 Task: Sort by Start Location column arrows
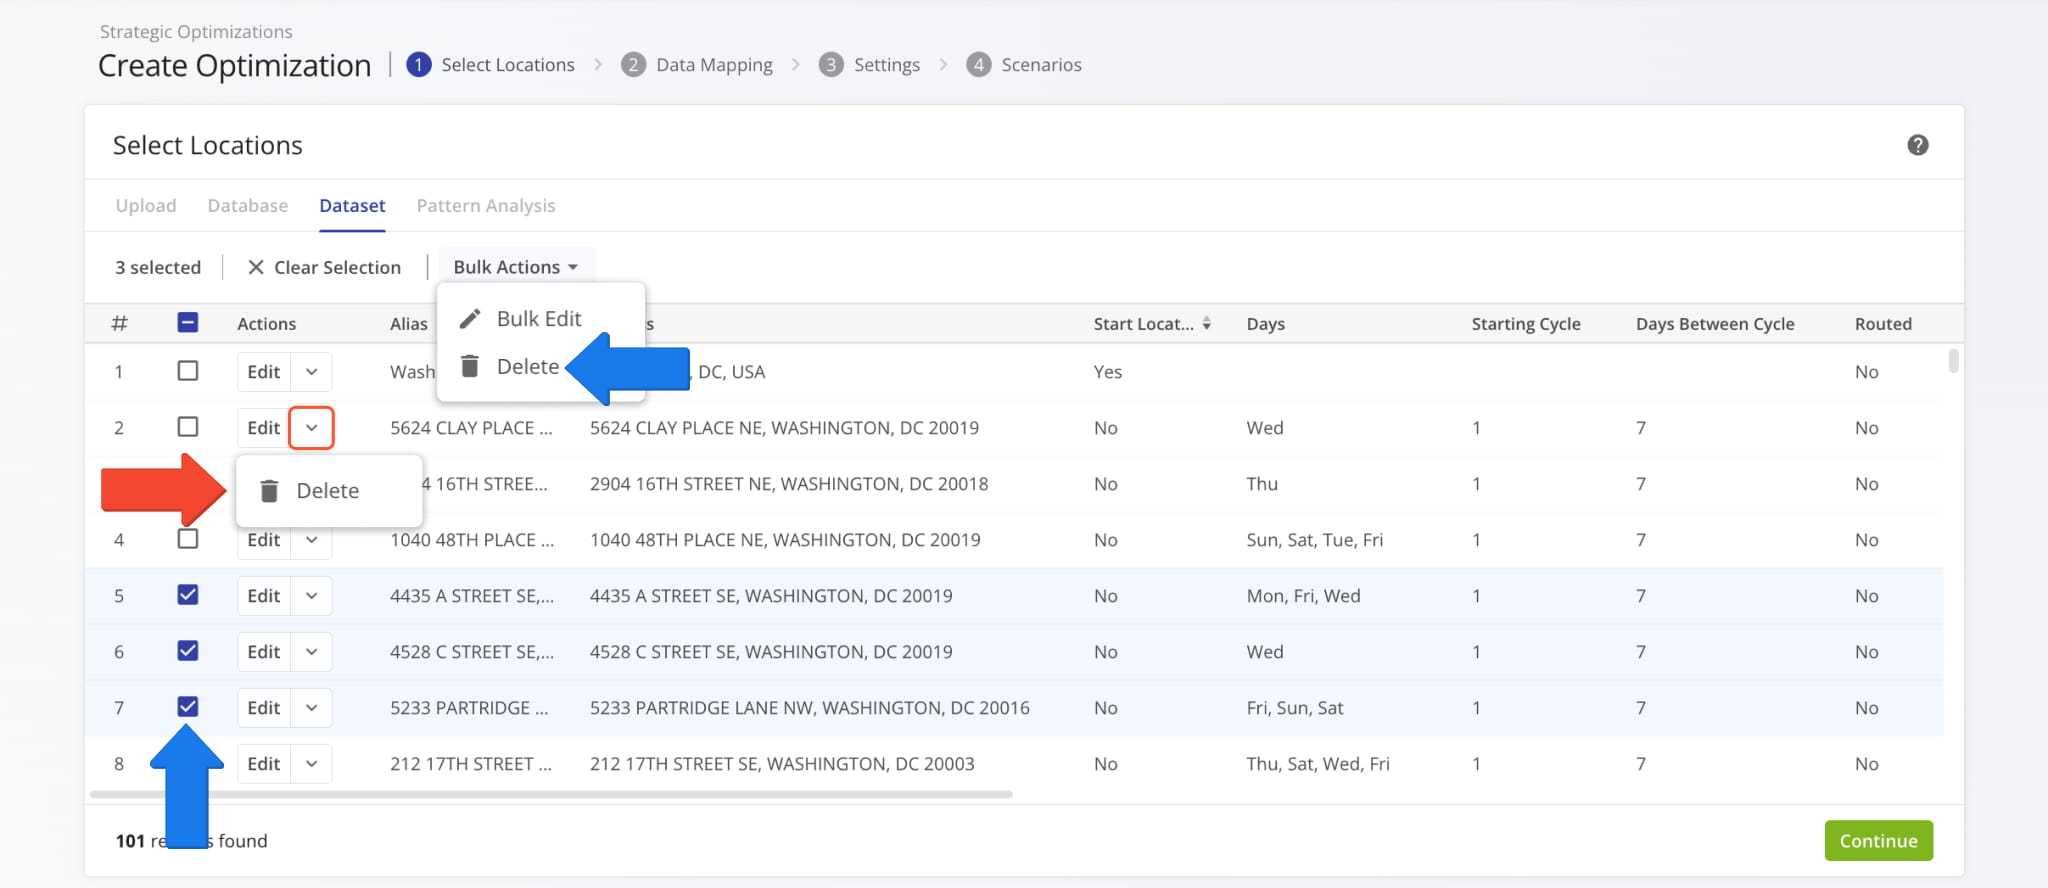click(x=1207, y=323)
